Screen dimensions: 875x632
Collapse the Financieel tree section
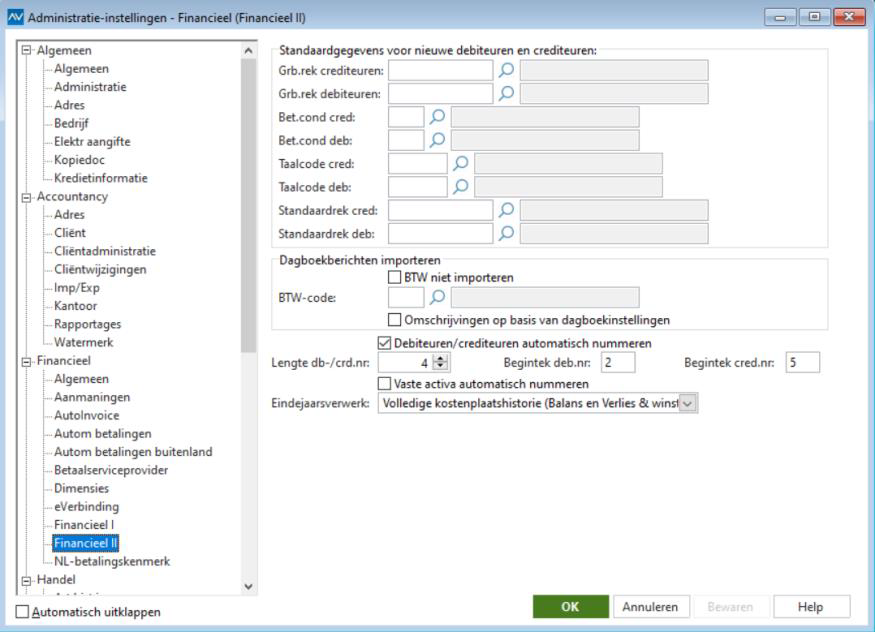pos(26,361)
